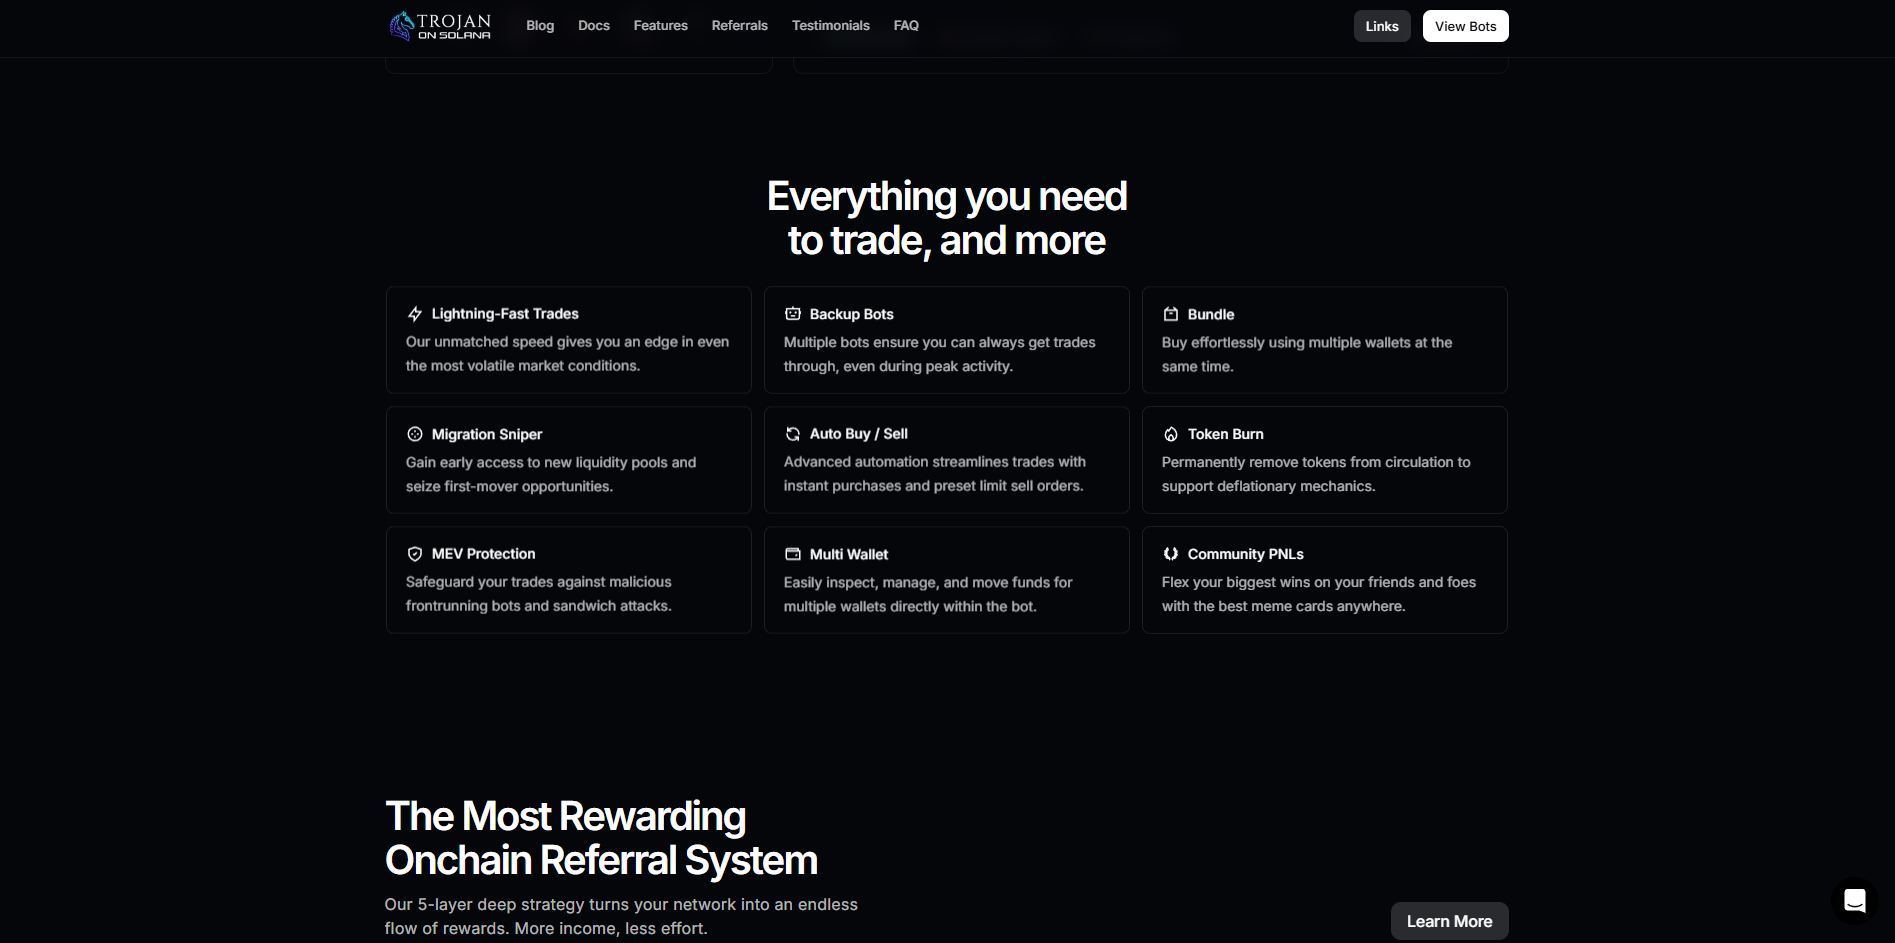Screen dimensions: 1895x943
Task: Click the Token Burn flame icon
Action: [1171, 434]
